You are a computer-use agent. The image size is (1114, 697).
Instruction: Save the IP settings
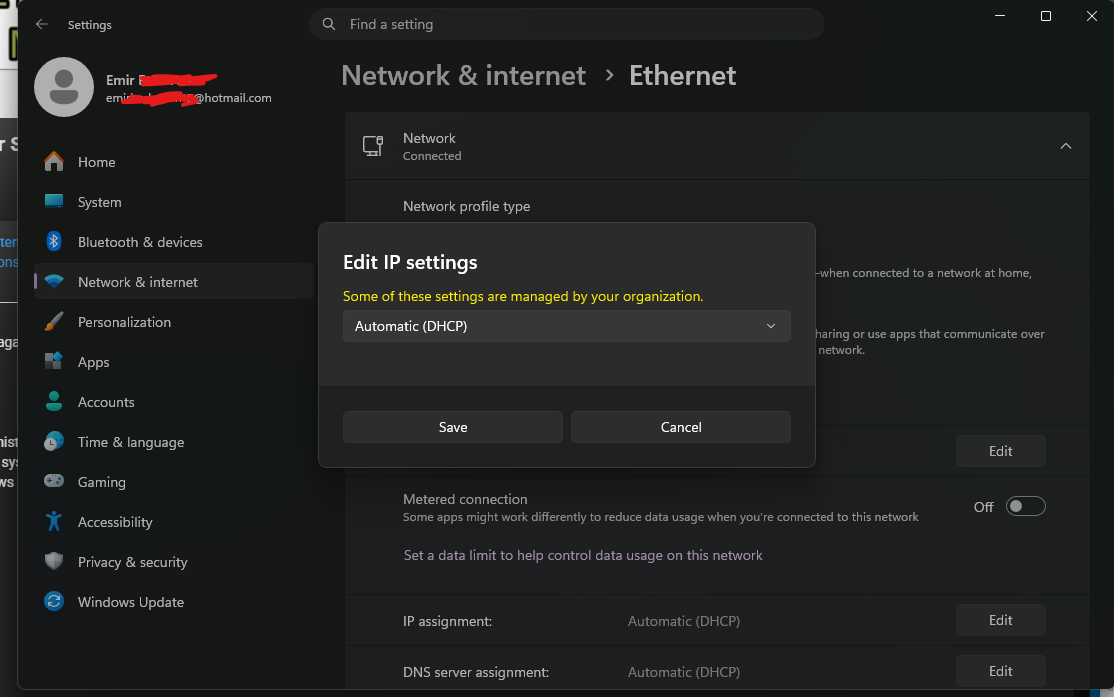(453, 427)
